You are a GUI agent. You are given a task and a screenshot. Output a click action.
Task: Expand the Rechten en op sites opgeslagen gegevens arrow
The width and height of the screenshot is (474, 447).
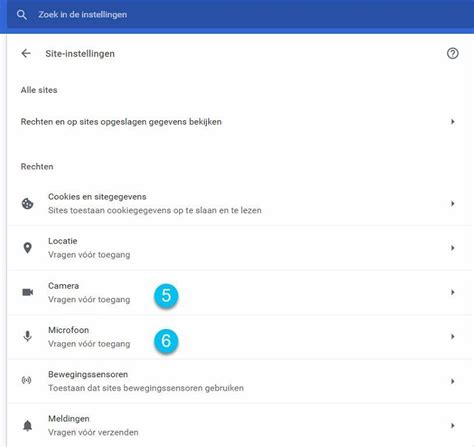coord(452,122)
